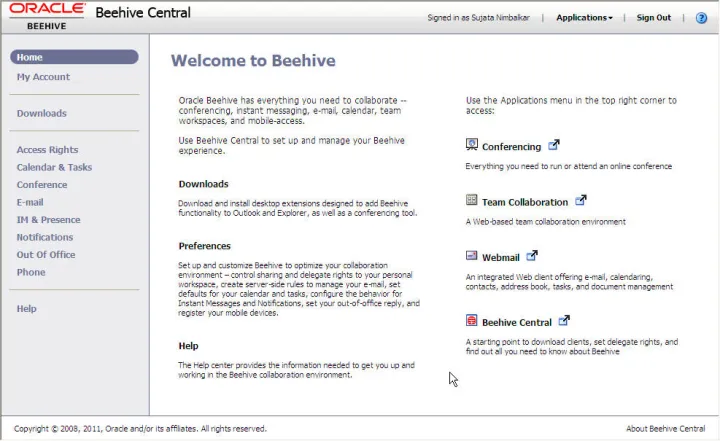The height and width of the screenshot is (441, 720).
Task: Open IM & Presence settings
Action: pyautogui.click(x=48, y=220)
